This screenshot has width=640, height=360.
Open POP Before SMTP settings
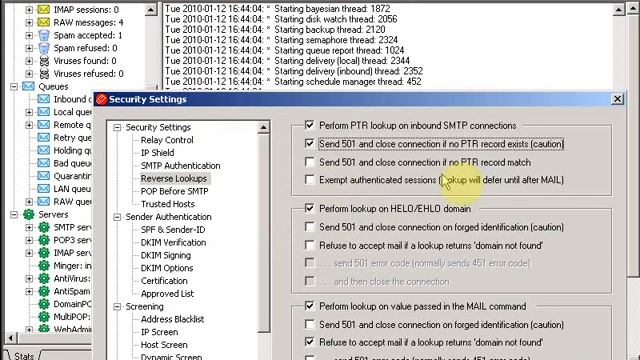pos(174,191)
